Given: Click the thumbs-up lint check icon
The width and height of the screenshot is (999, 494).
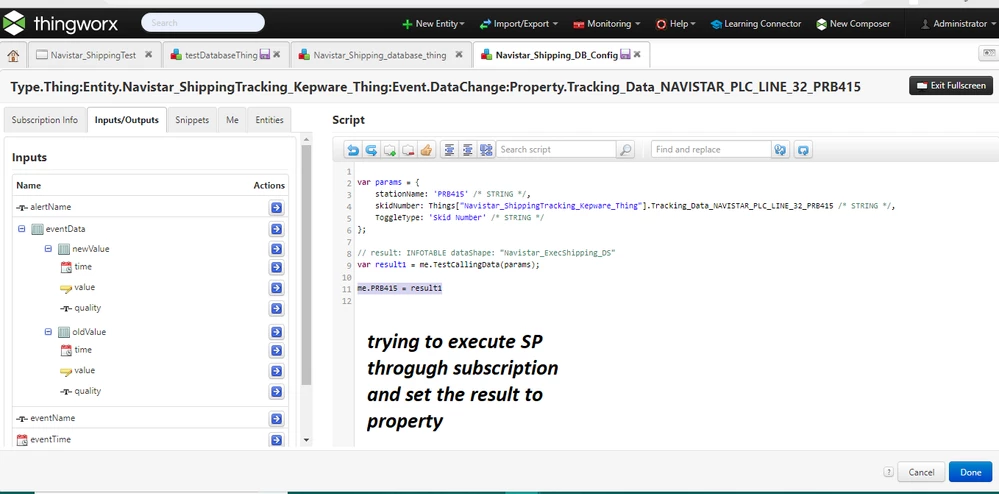Looking at the screenshot, I should [426, 150].
